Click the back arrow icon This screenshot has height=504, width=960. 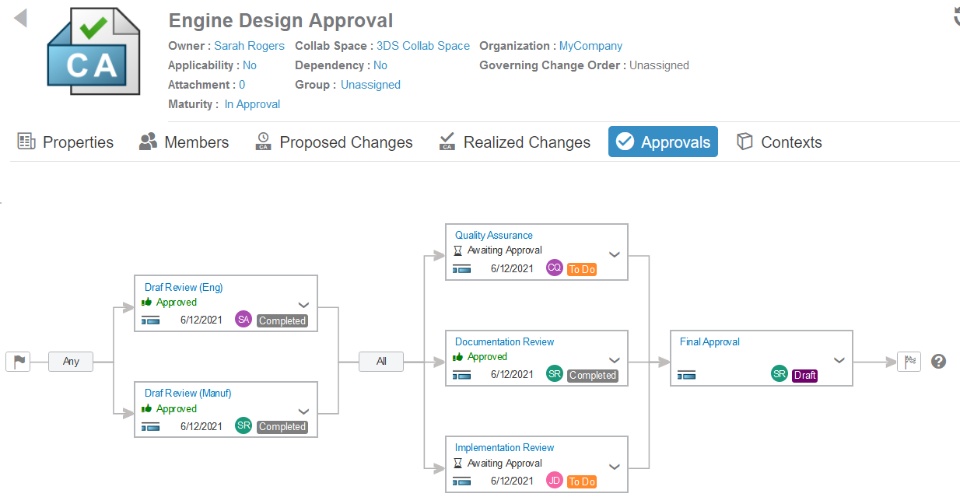21,19
